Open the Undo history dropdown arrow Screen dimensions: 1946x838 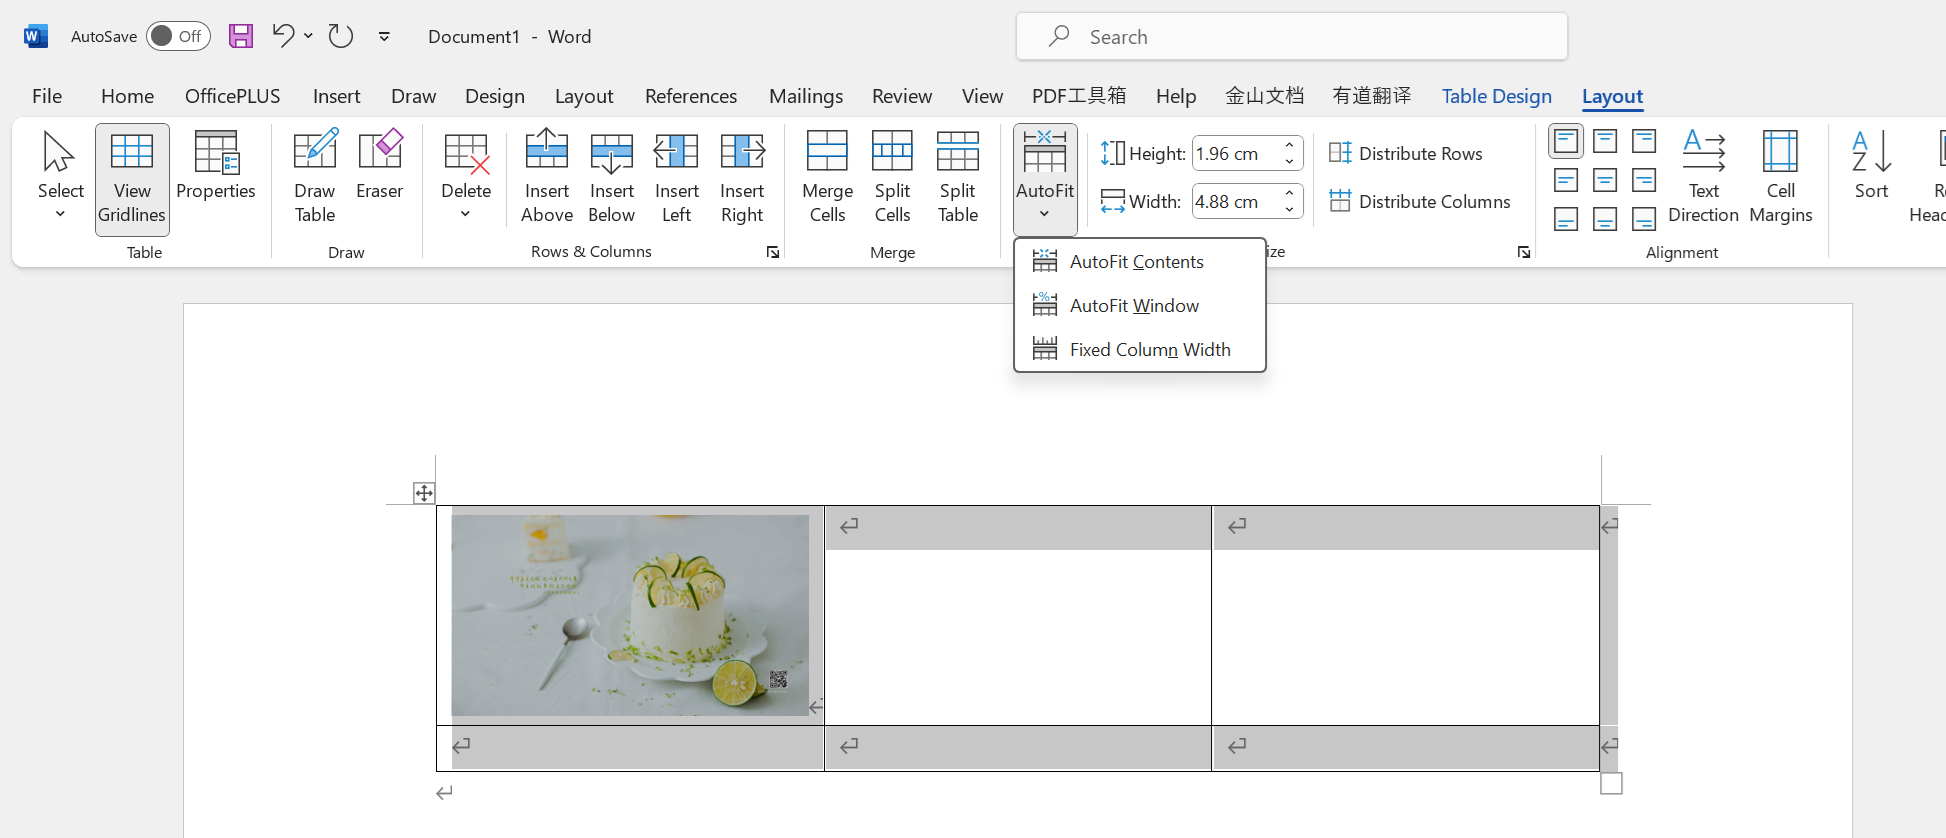click(309, 36)
